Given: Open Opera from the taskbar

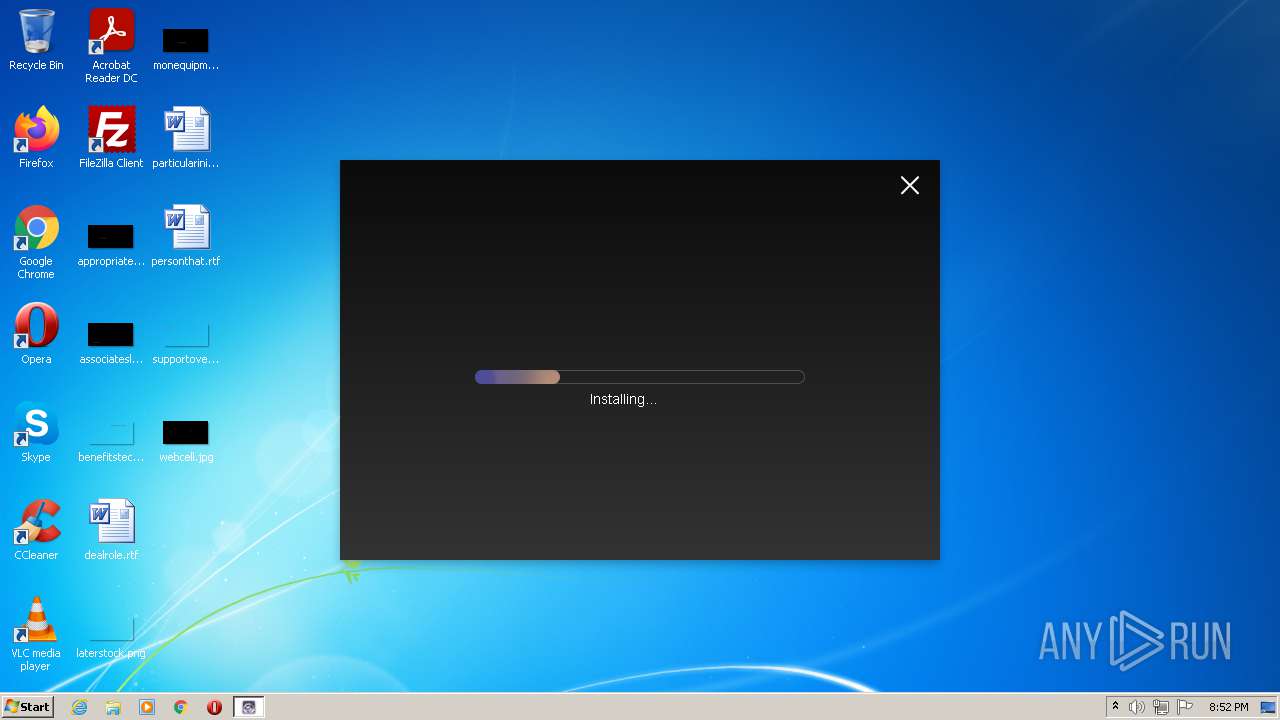Looking at the screenshot, I should click(214, 707).
